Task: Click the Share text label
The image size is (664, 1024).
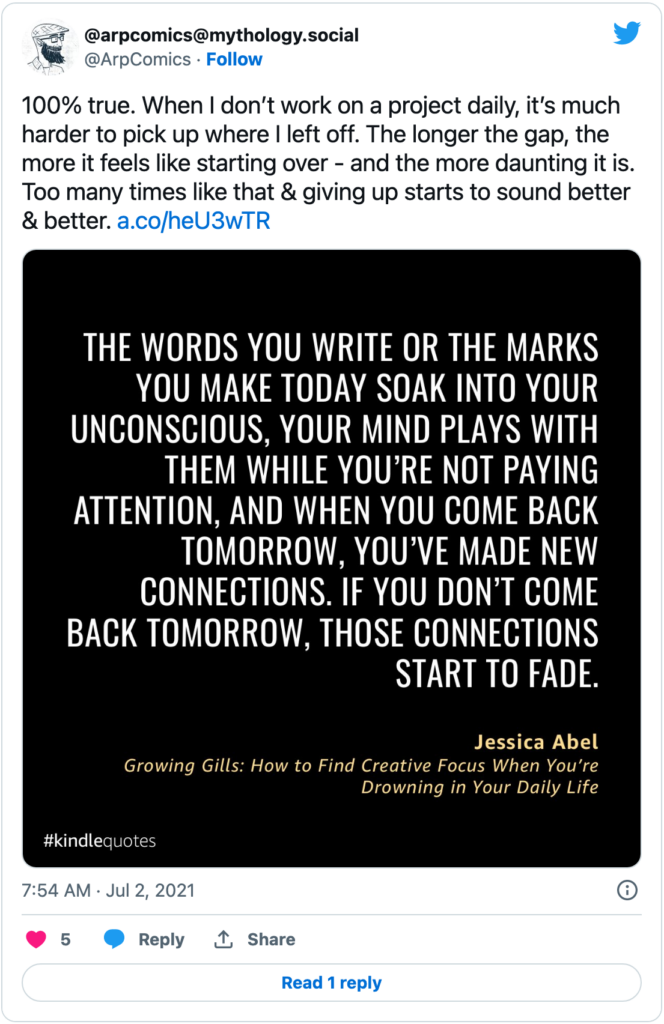Action: pyautogui.click(x=271, y=939)
